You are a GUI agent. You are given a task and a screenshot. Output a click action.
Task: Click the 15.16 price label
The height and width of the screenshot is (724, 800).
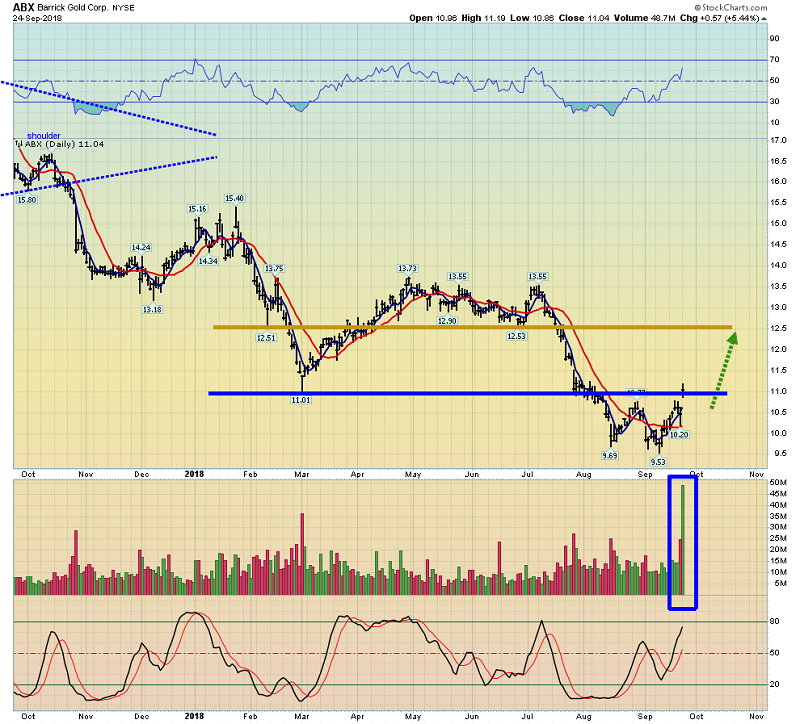[197, 209]
